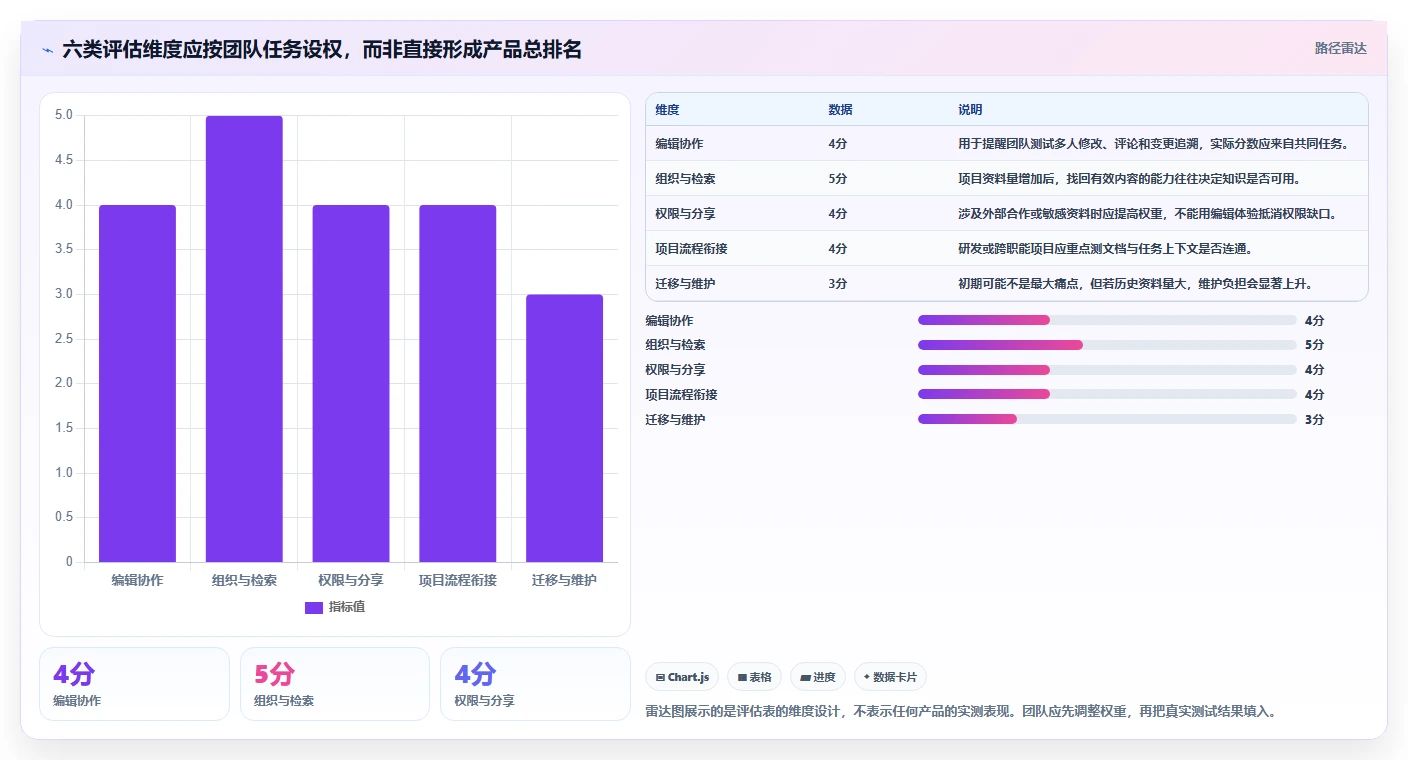
Task: Click the 编辑协作 progress bar
Action: pyautogui.click(x=1107, y=320)
